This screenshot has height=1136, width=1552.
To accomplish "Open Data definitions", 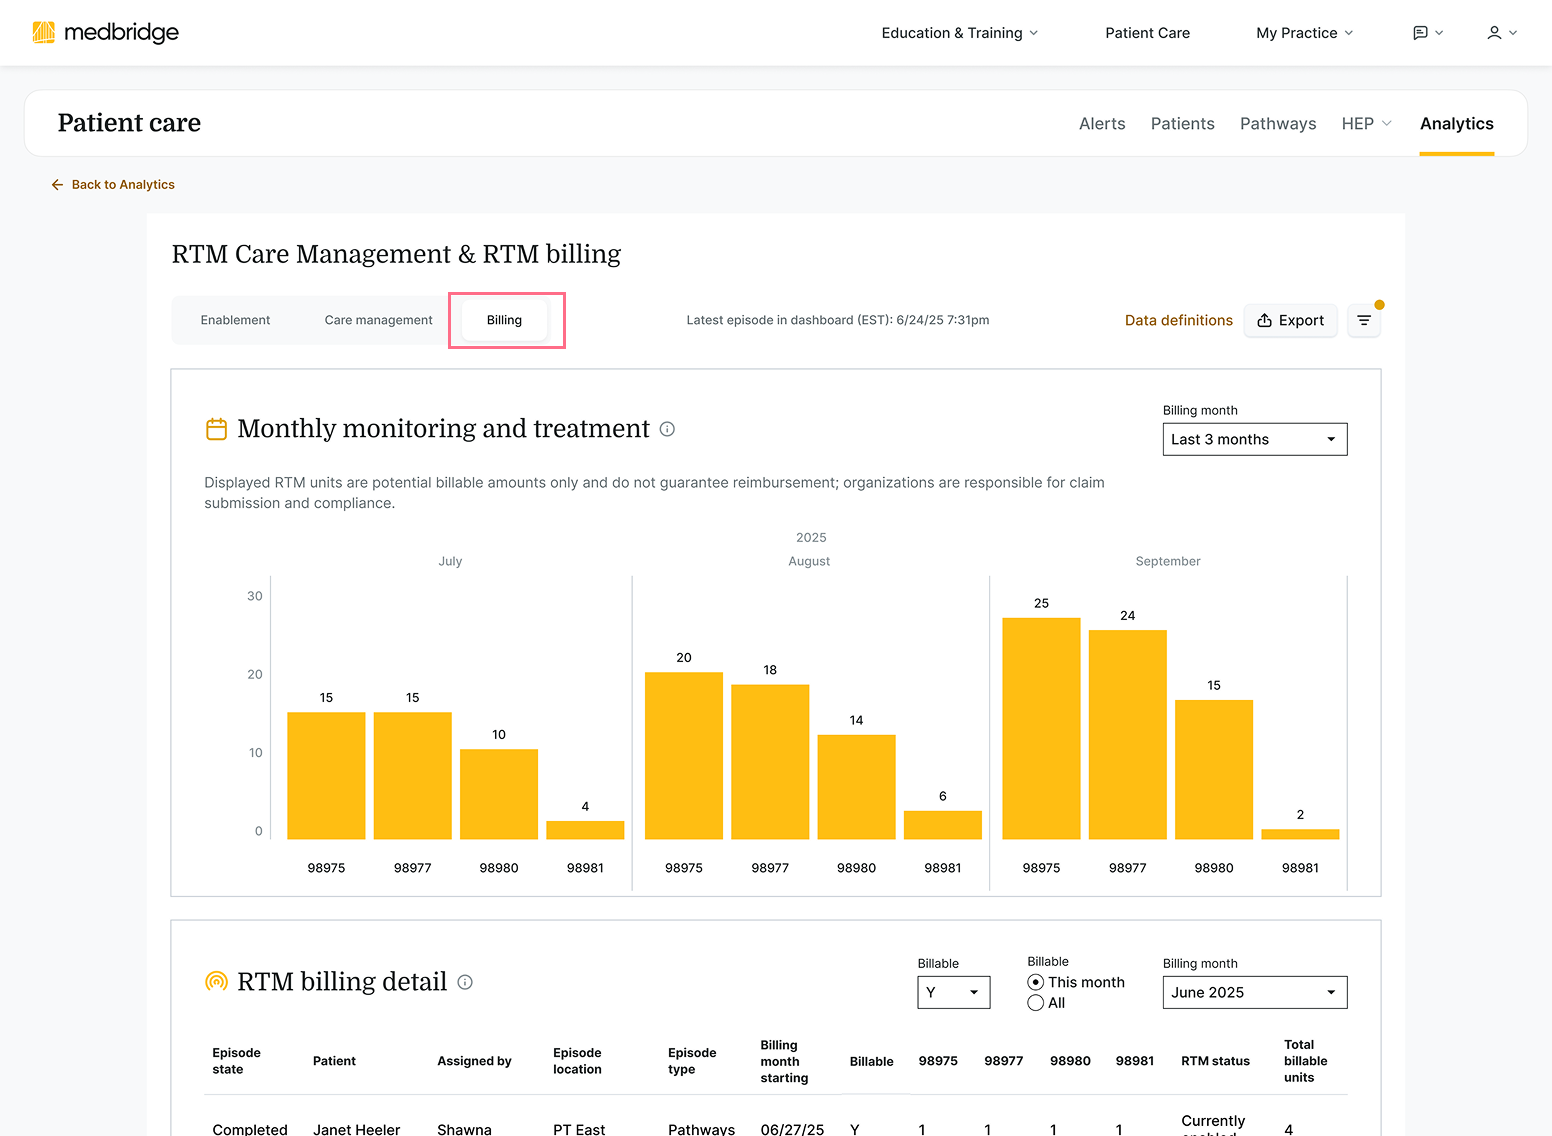I will 1178,320.
